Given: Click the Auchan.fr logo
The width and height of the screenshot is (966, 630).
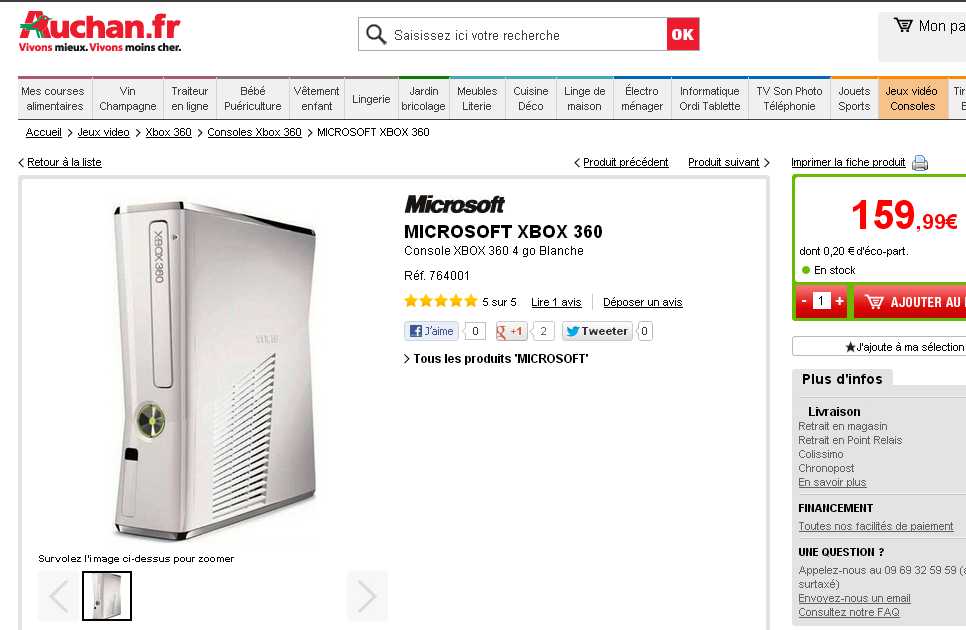Looking at the screenshot, I should pyautogui.click(x=100, y=32).
